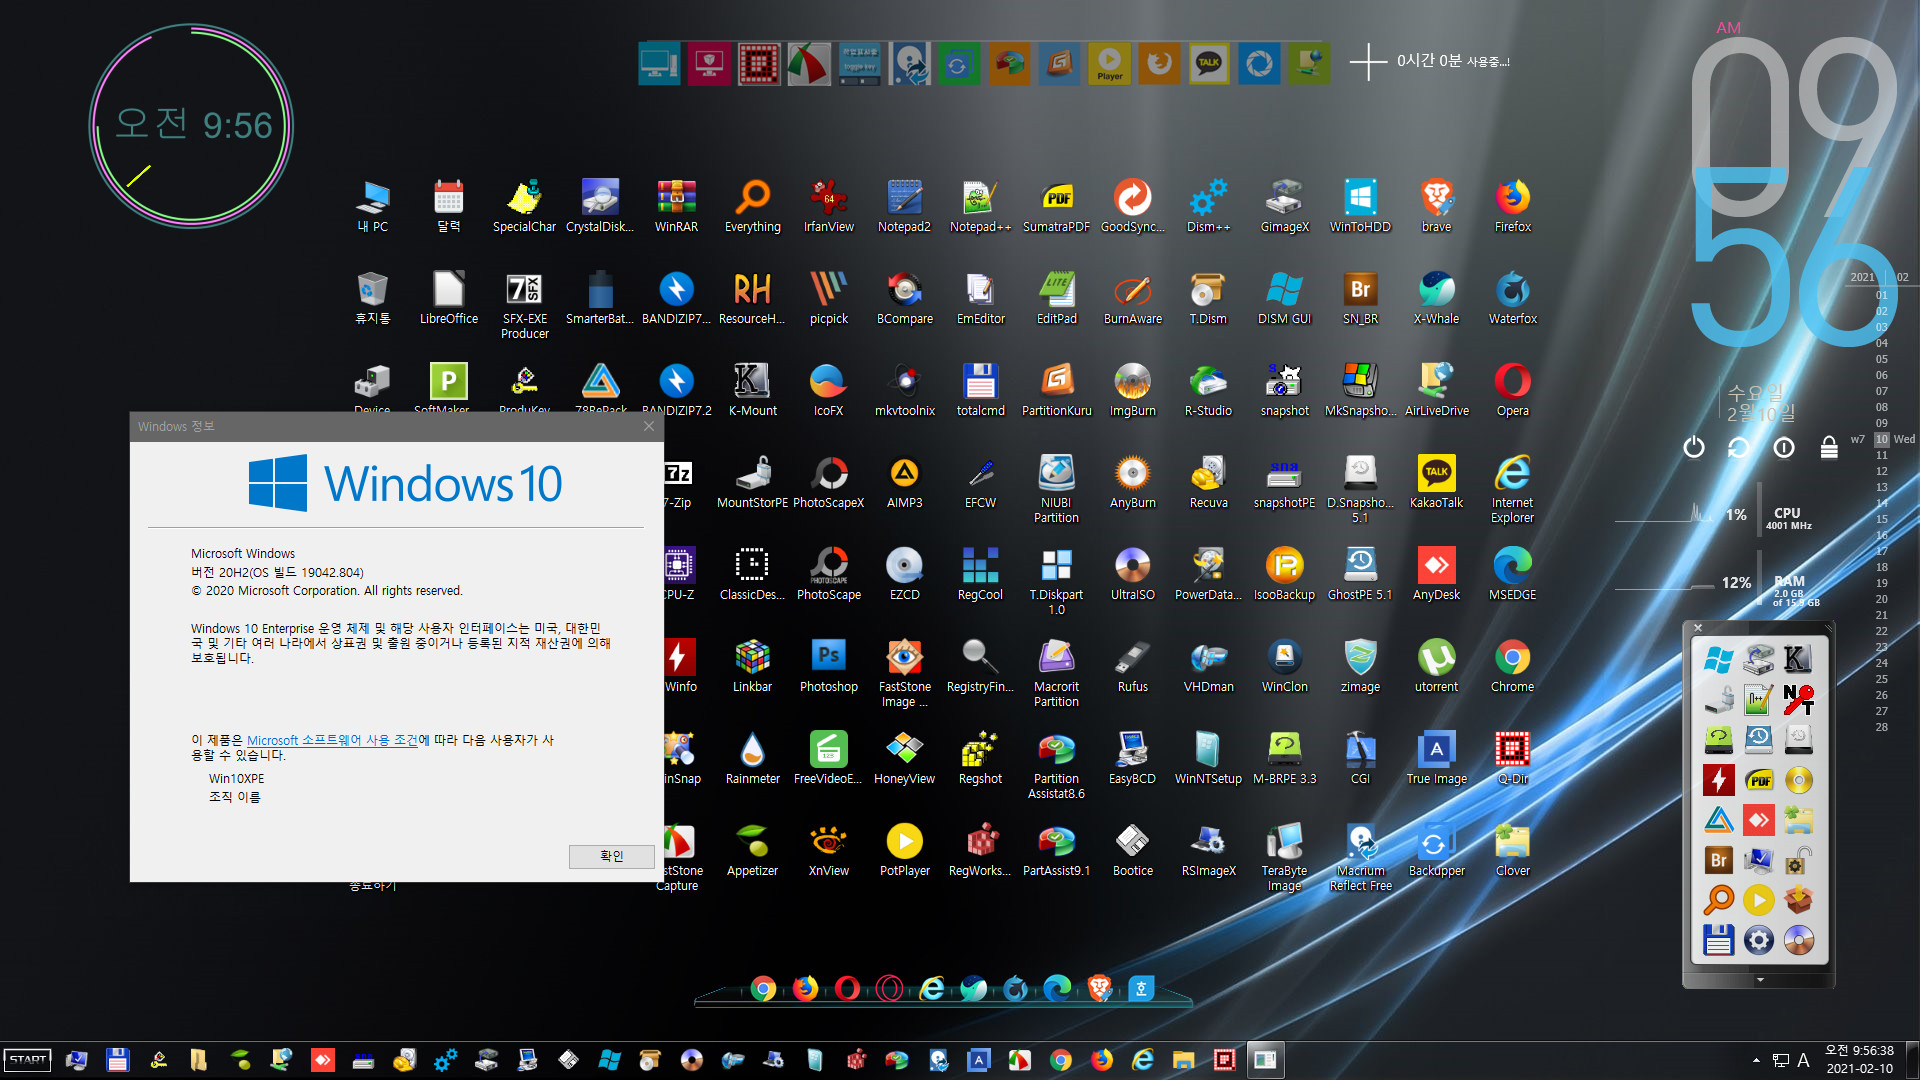Click the IME A indicator in tray
The image size is (1920, 1080).
pos(1803,1060)
